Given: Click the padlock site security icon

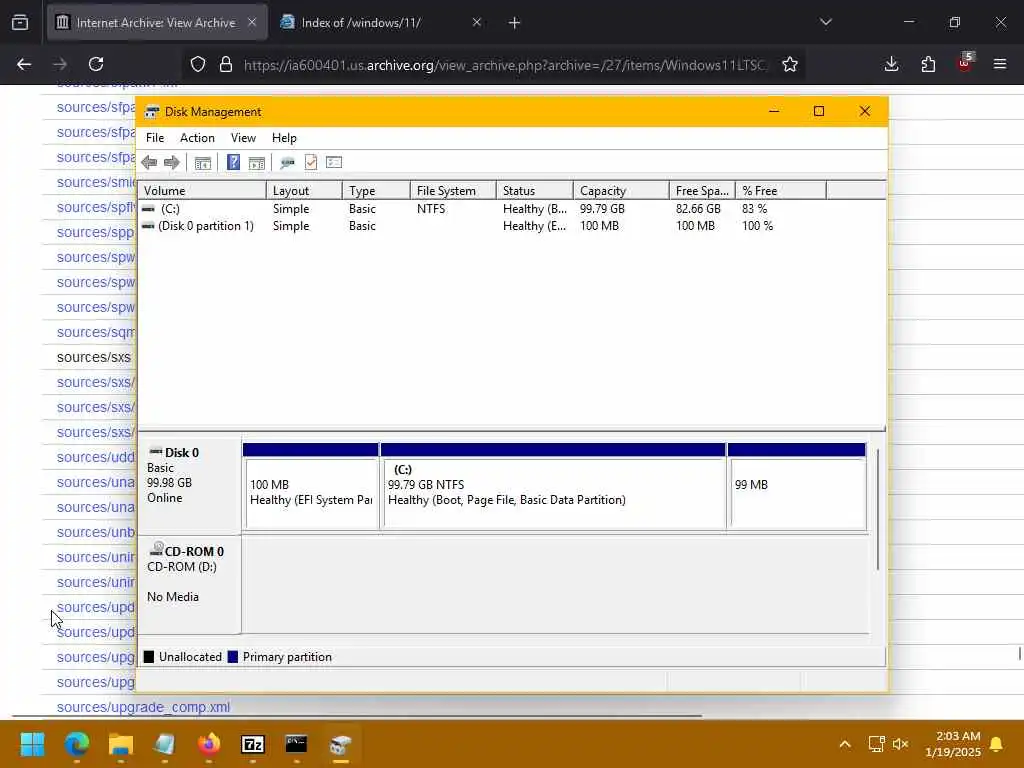Looking at the screenshot, I should coord(226,64).
